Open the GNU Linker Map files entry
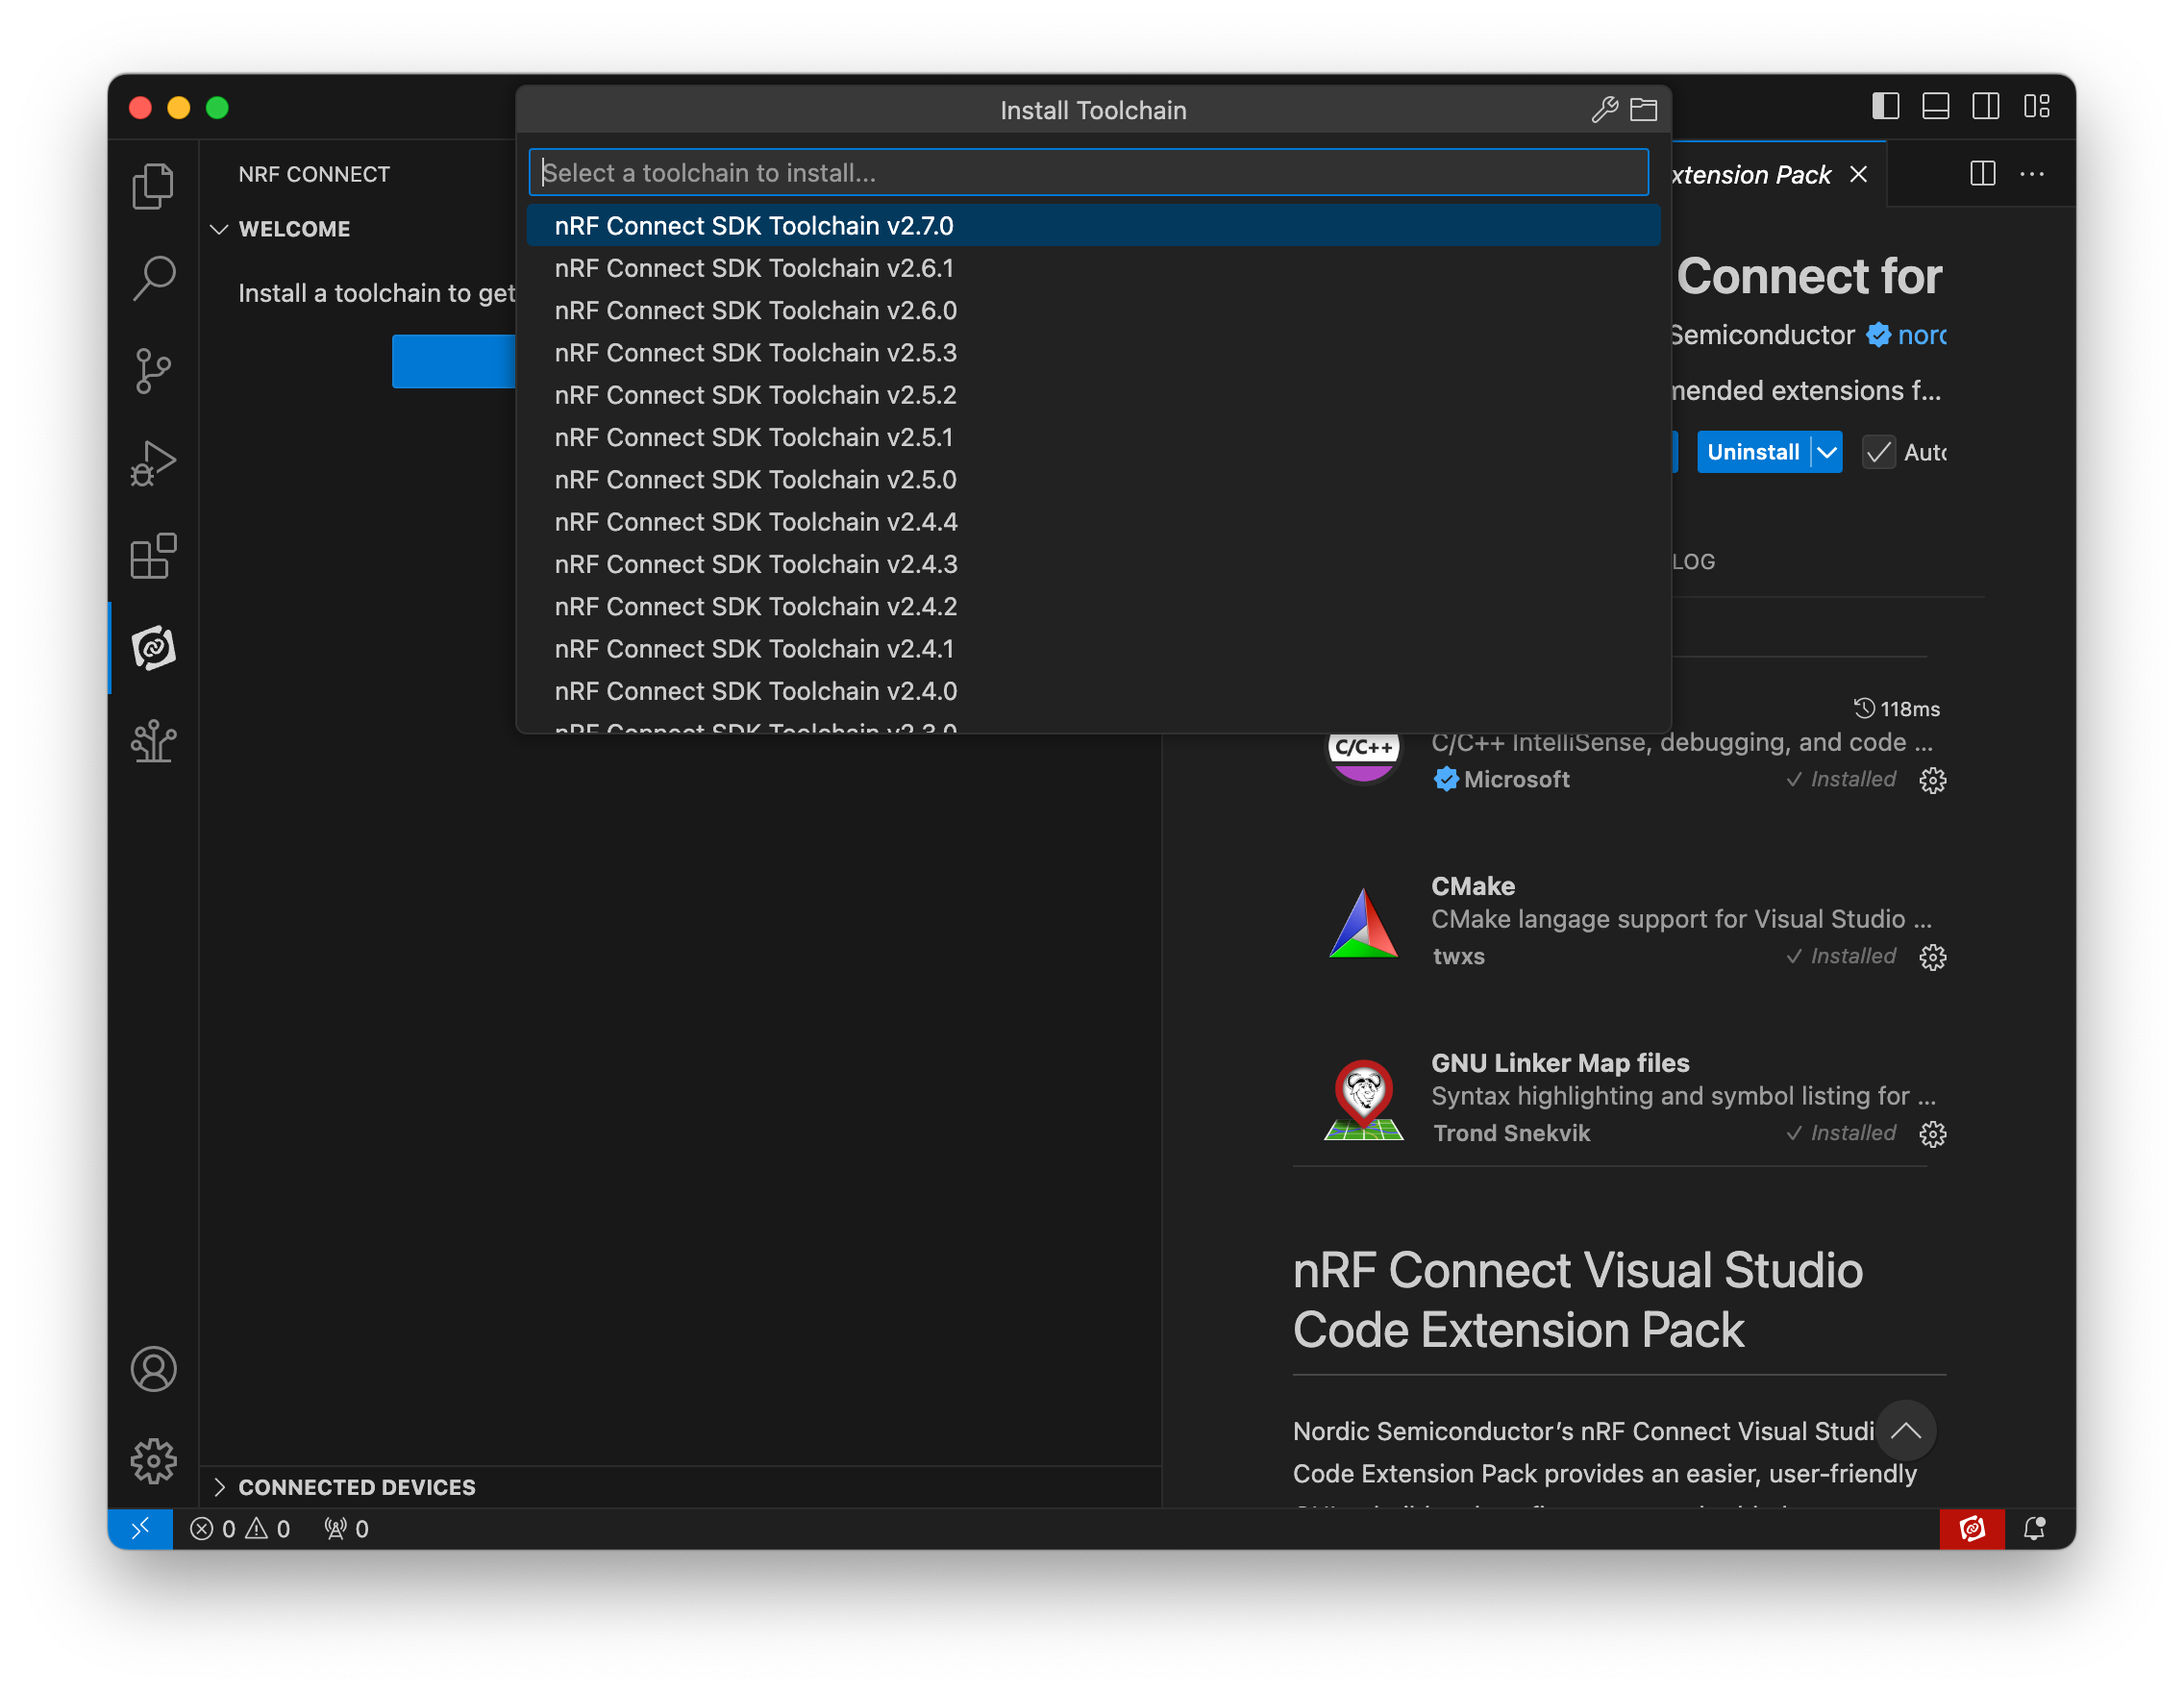 pos(1635,1097)
